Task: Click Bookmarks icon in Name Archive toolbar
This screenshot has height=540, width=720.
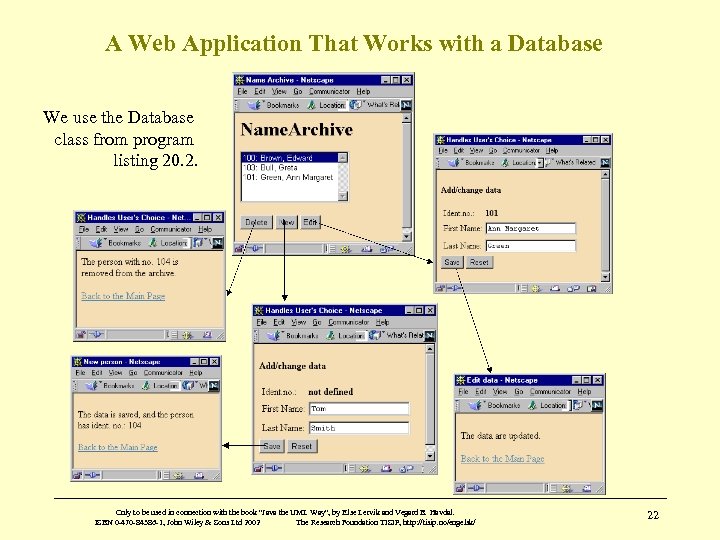Action: [255, 105]
